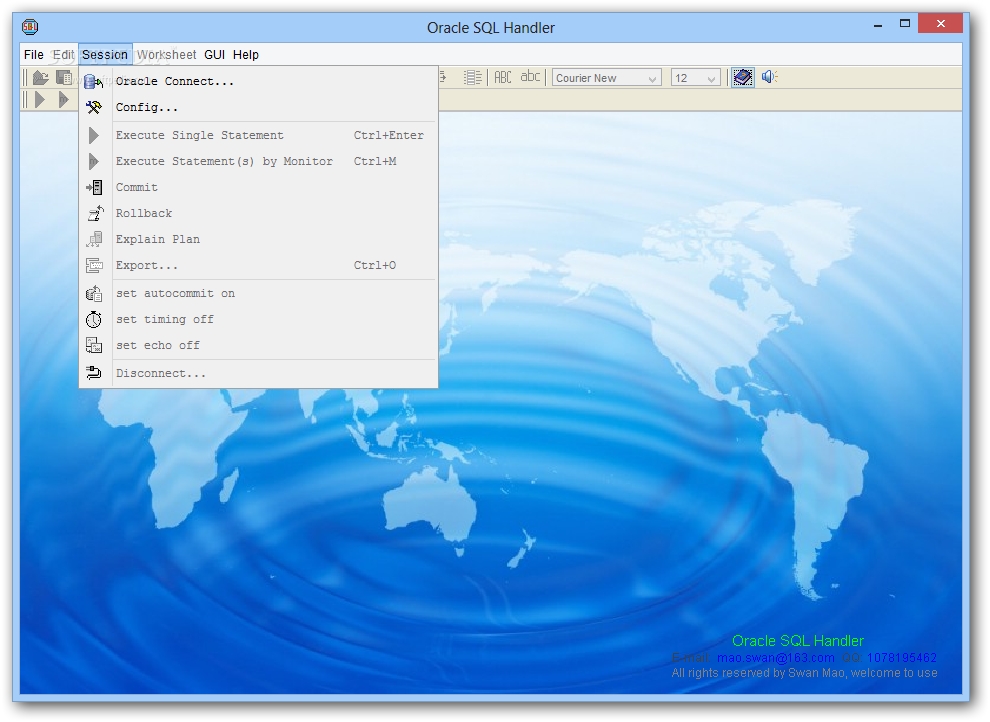990x722 pixels.
Task: Toggle set timing off entry
Action: point(258,319)
